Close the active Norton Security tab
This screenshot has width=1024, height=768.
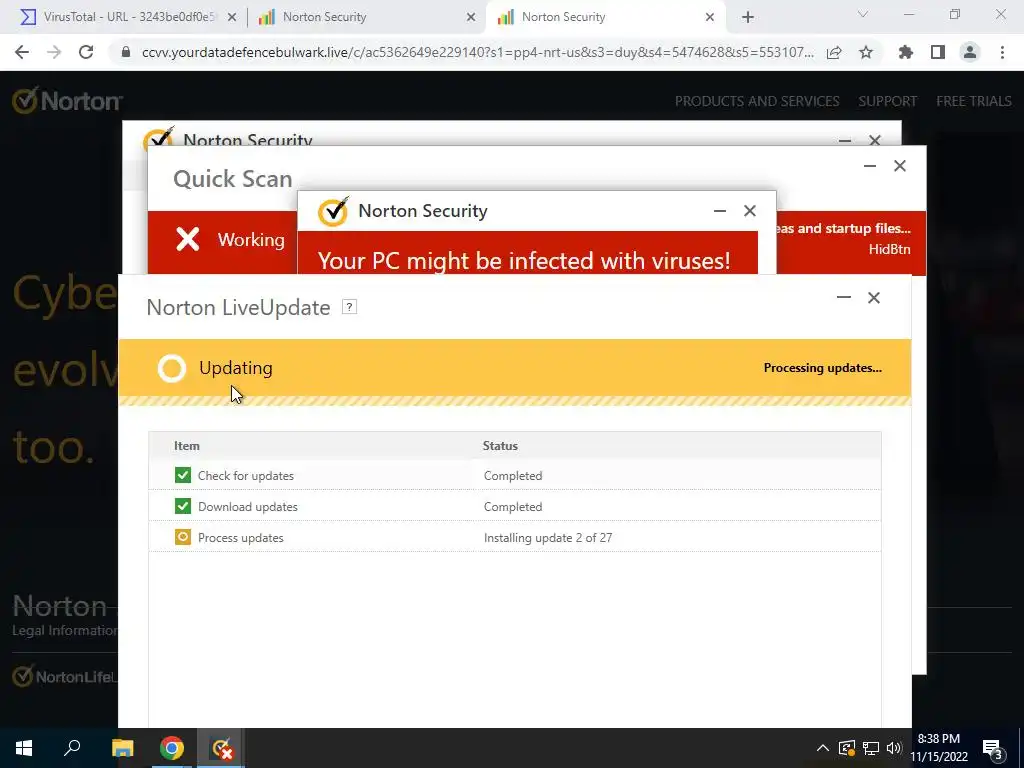[x=710, y=18]
